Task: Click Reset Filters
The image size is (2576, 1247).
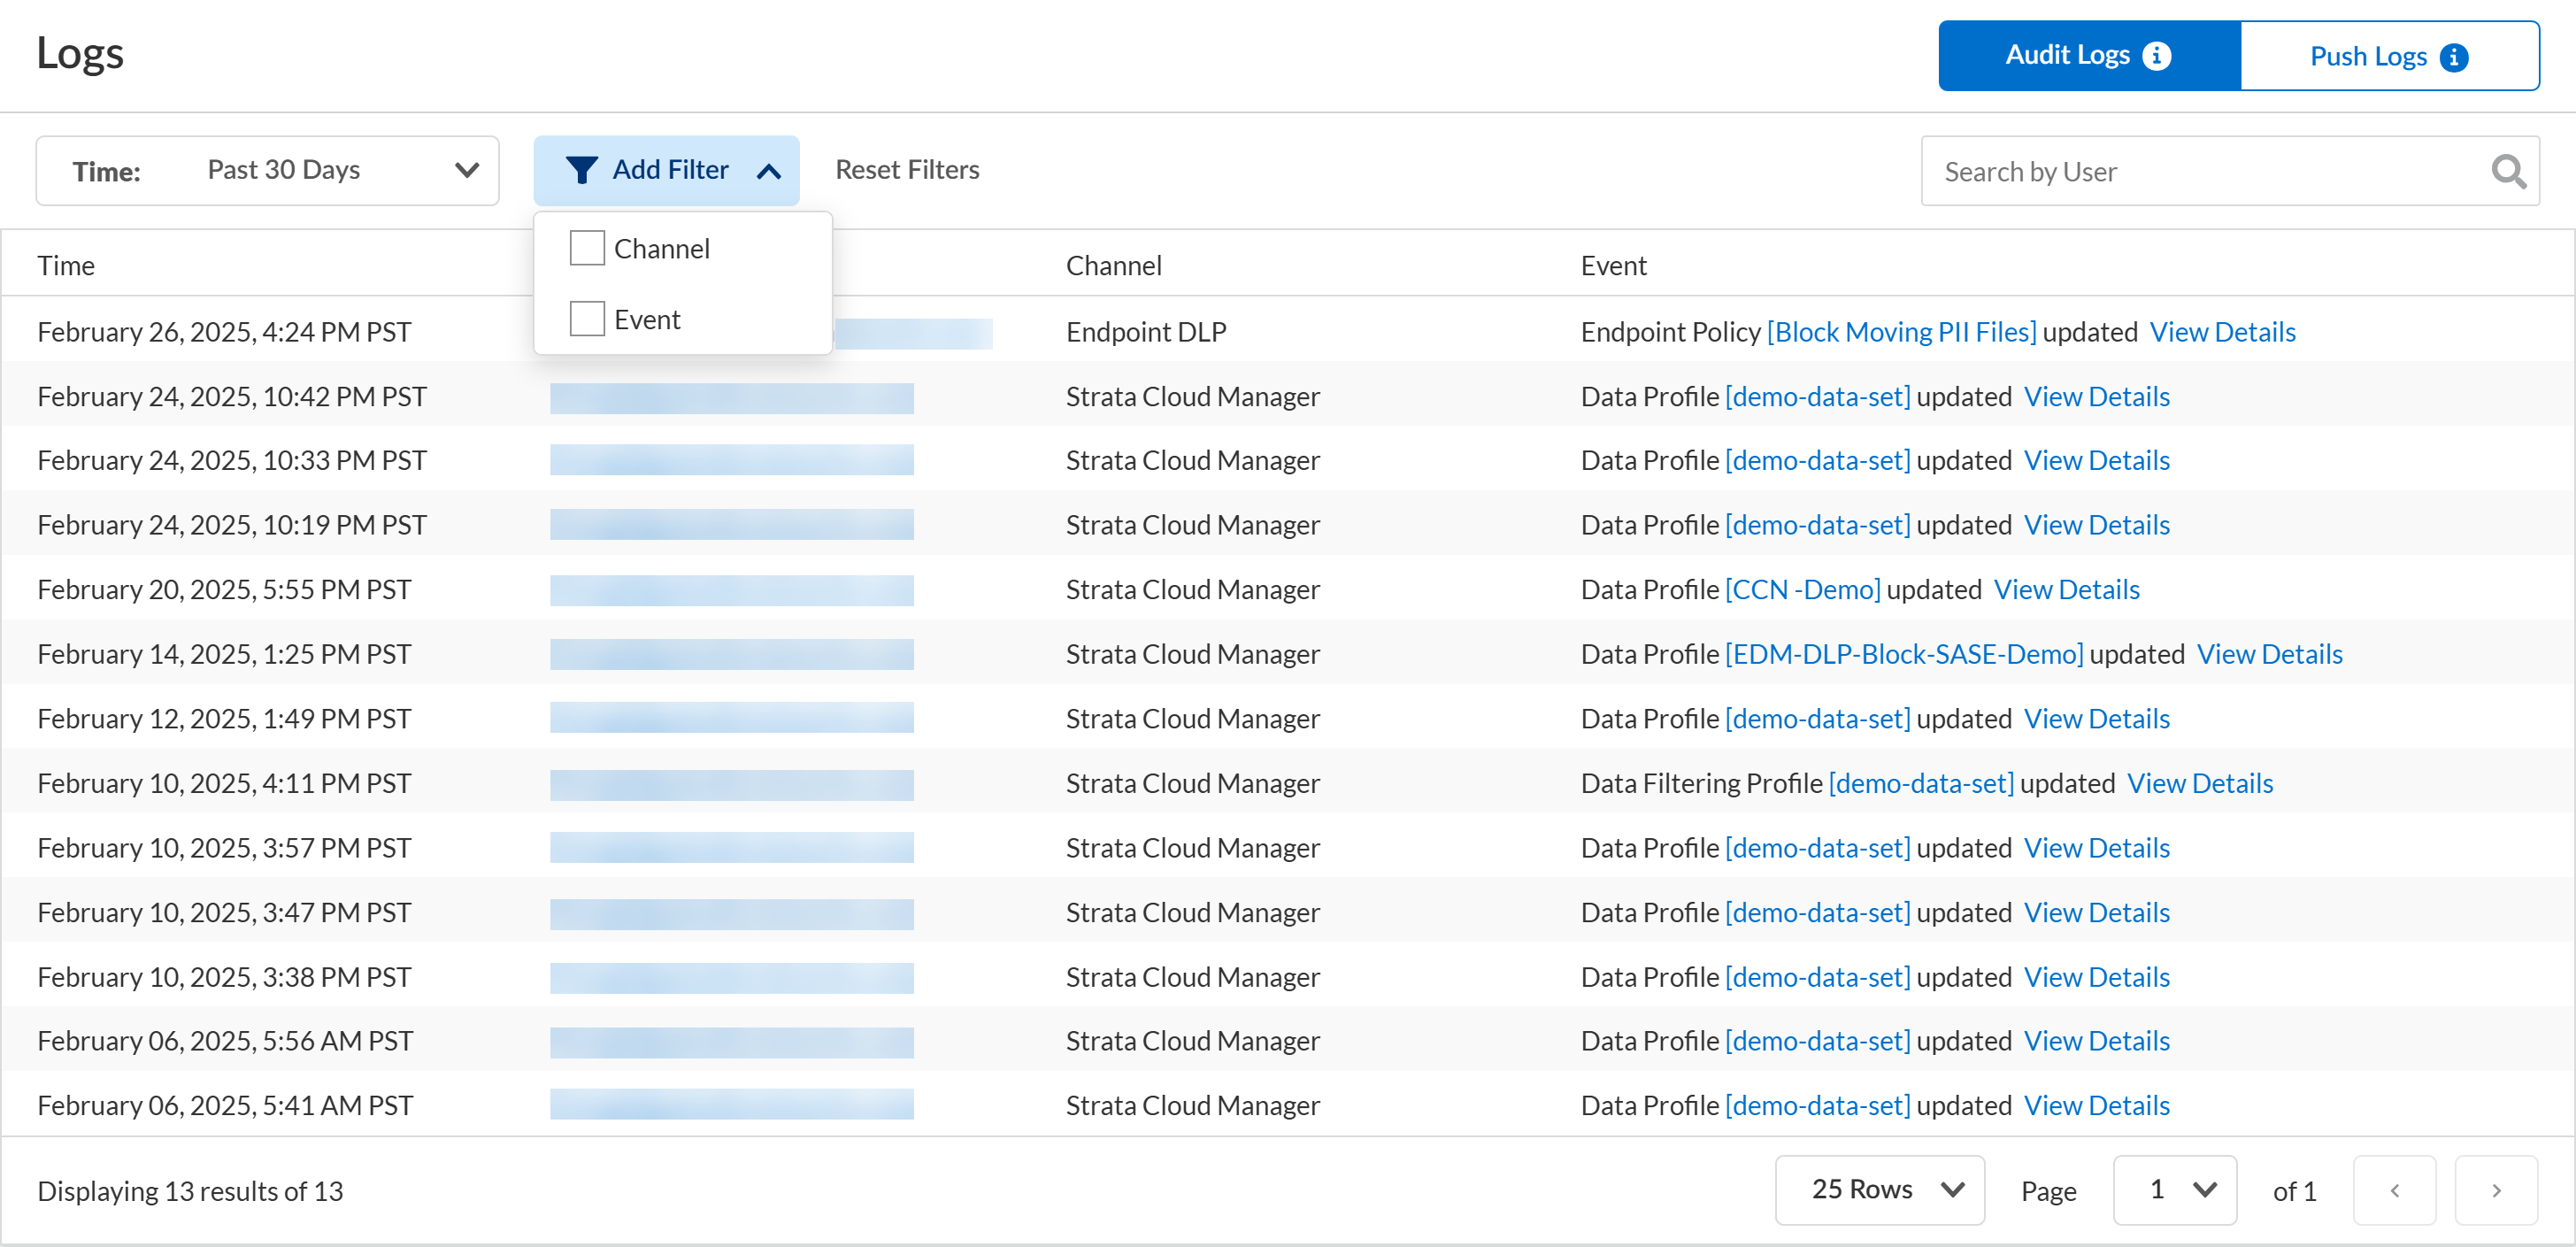Action: point(907,170)
